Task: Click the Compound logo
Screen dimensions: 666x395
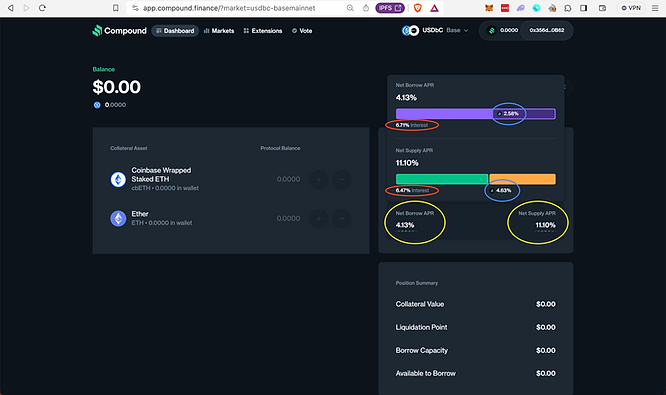Action: (x=119, y=31)
